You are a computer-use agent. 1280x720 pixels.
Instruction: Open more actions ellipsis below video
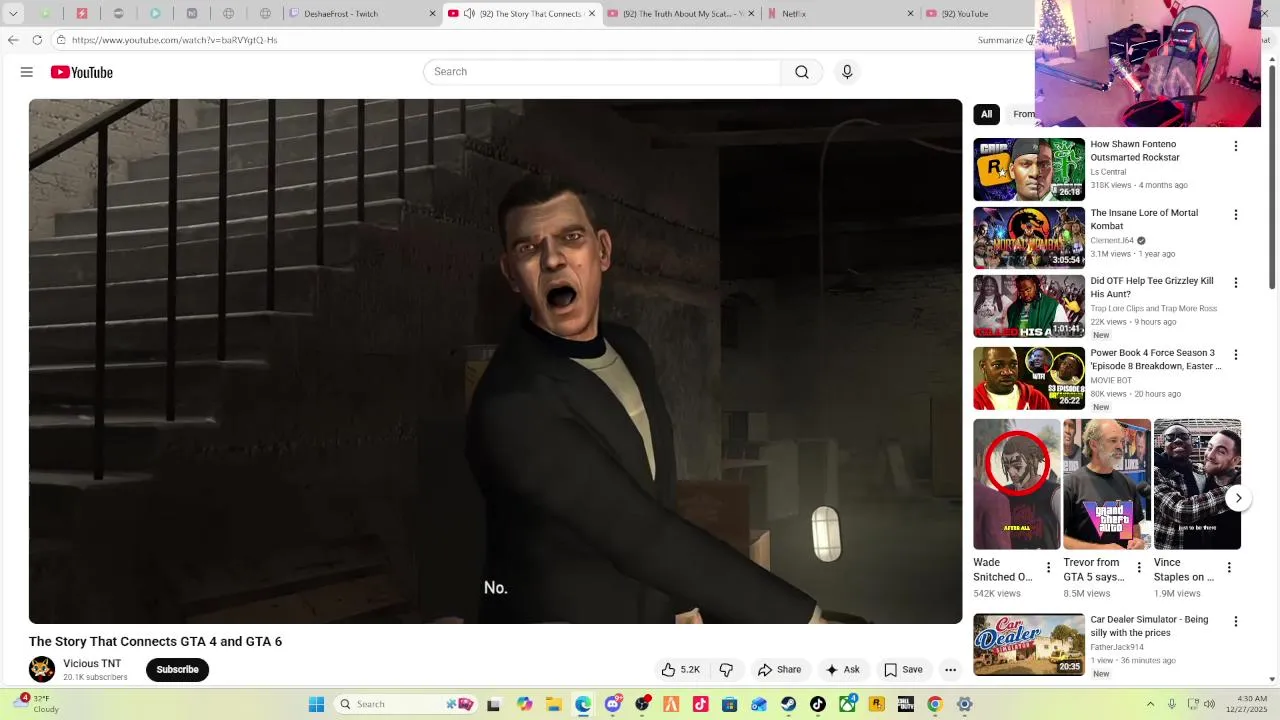coord(951,670)
